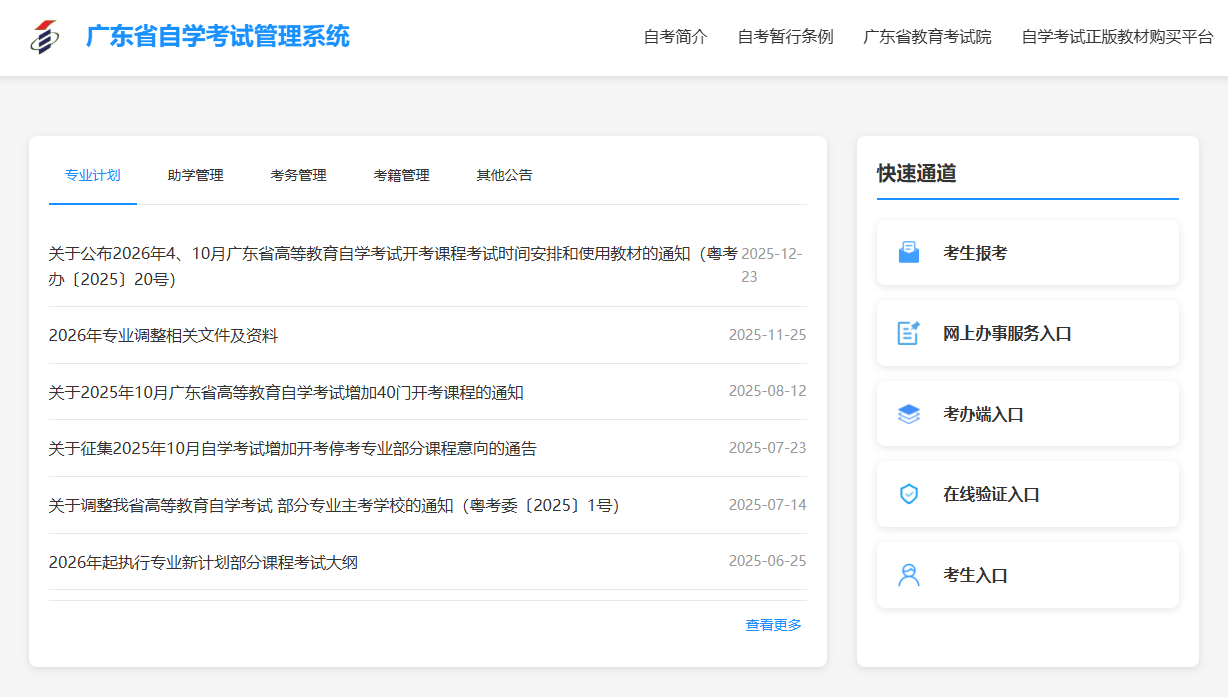The height and width of the screenshot is (699, 1228).
Task: Click the stacked layers icon beside 考办端入口
Action: (x=908, y=414)
